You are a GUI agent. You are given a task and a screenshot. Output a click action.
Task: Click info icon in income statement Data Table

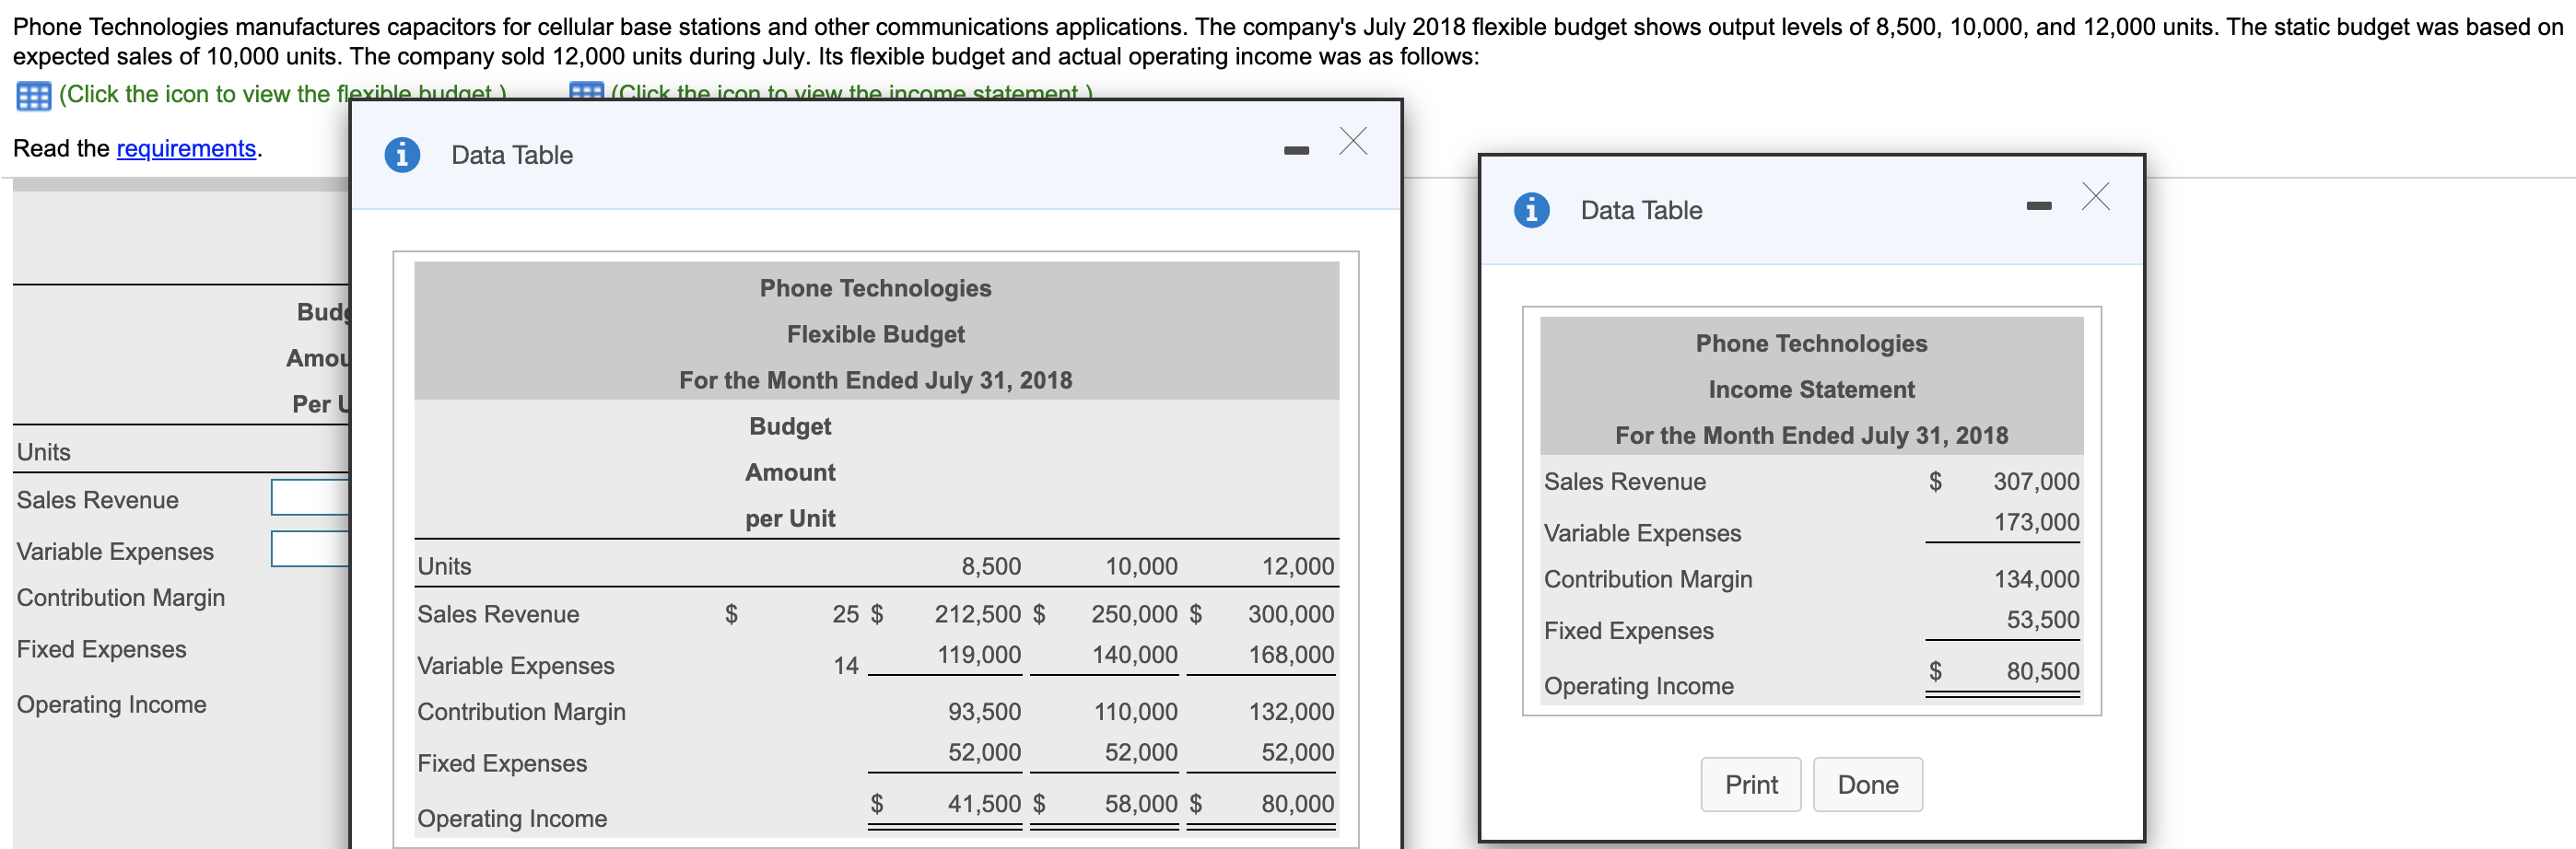tap(1531, 210)
